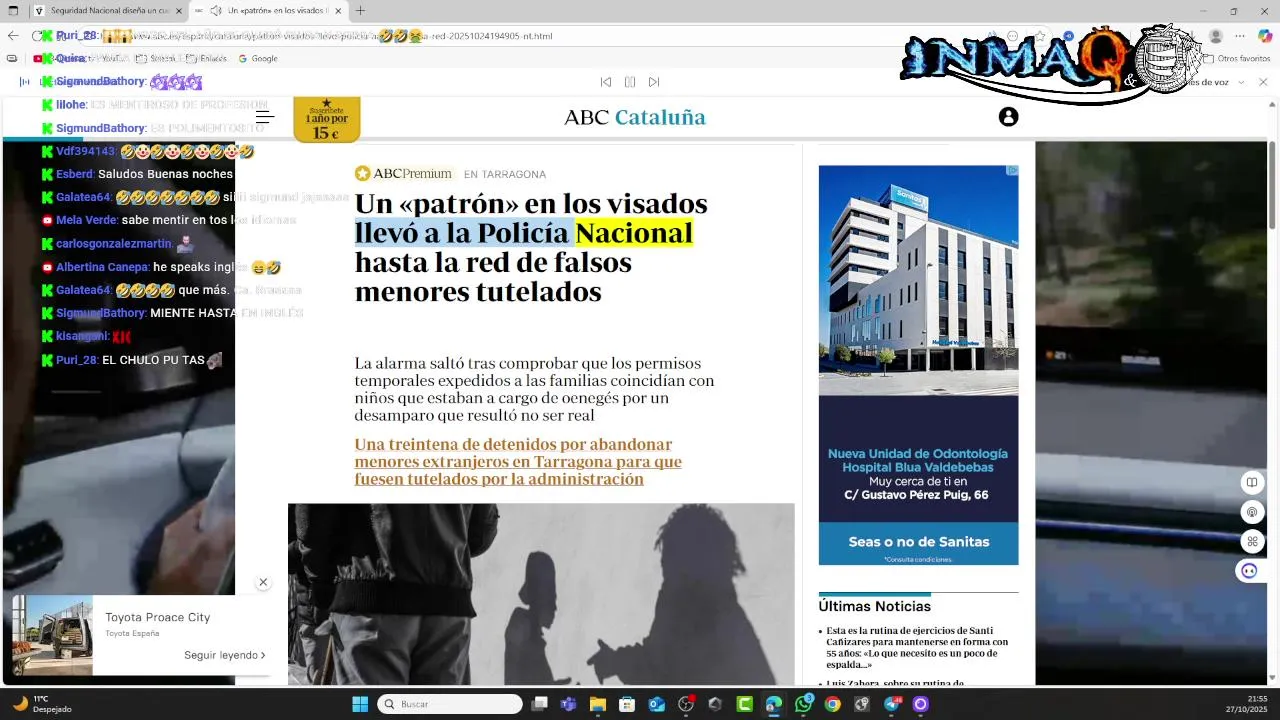Open the browser profile avatar
This screenshot has width=1280, height=720.
[1216, 36]
